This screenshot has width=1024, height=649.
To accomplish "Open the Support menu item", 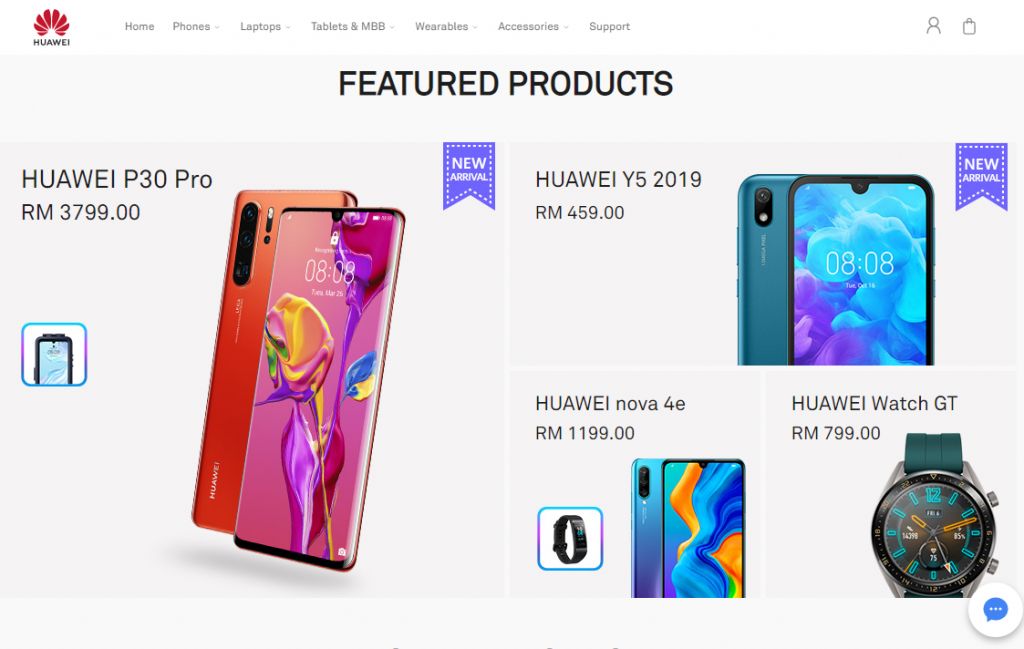I will [x=609, y=27].
